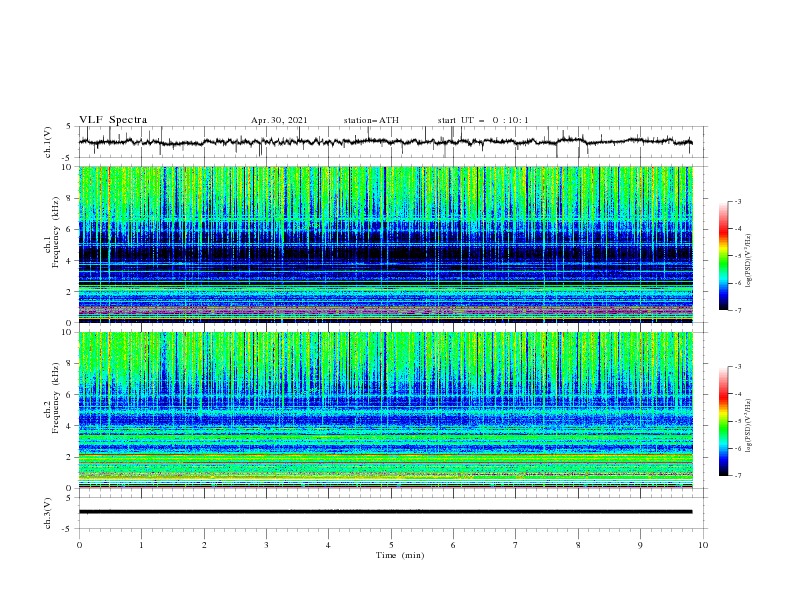Click the '-3' value on ch.1 colorbar
The width and height of the screenshot is (792, 612).
pyautogui.click(x=737, y=201)
